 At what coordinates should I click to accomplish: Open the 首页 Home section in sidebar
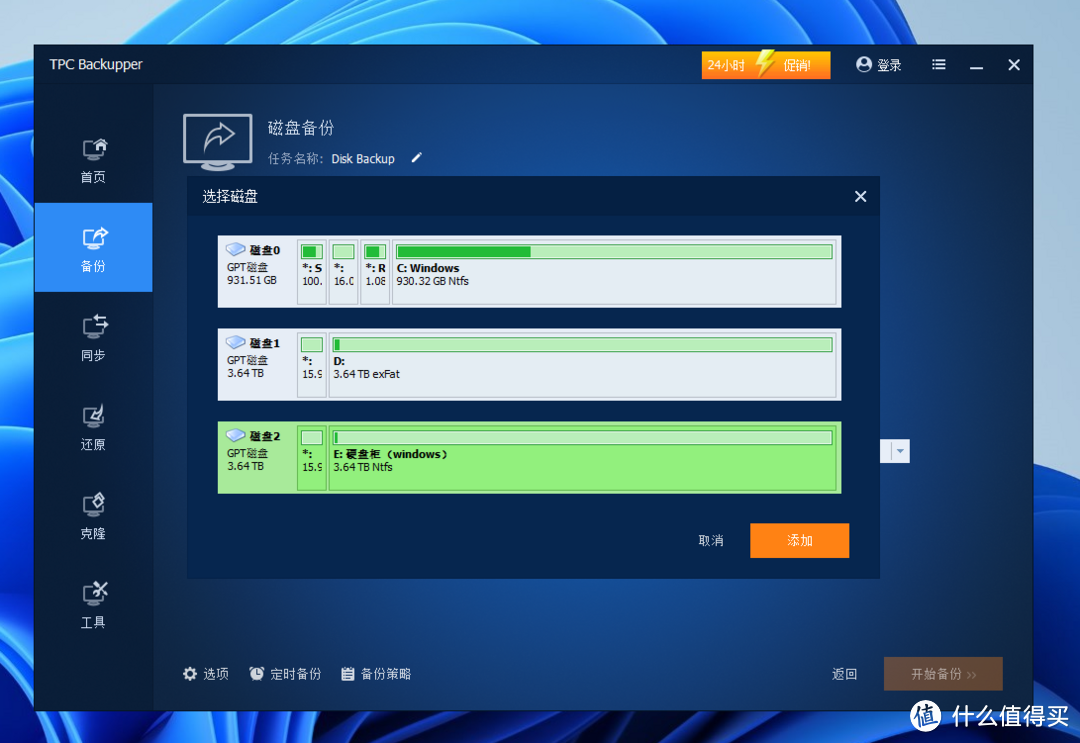coord(93,160)
